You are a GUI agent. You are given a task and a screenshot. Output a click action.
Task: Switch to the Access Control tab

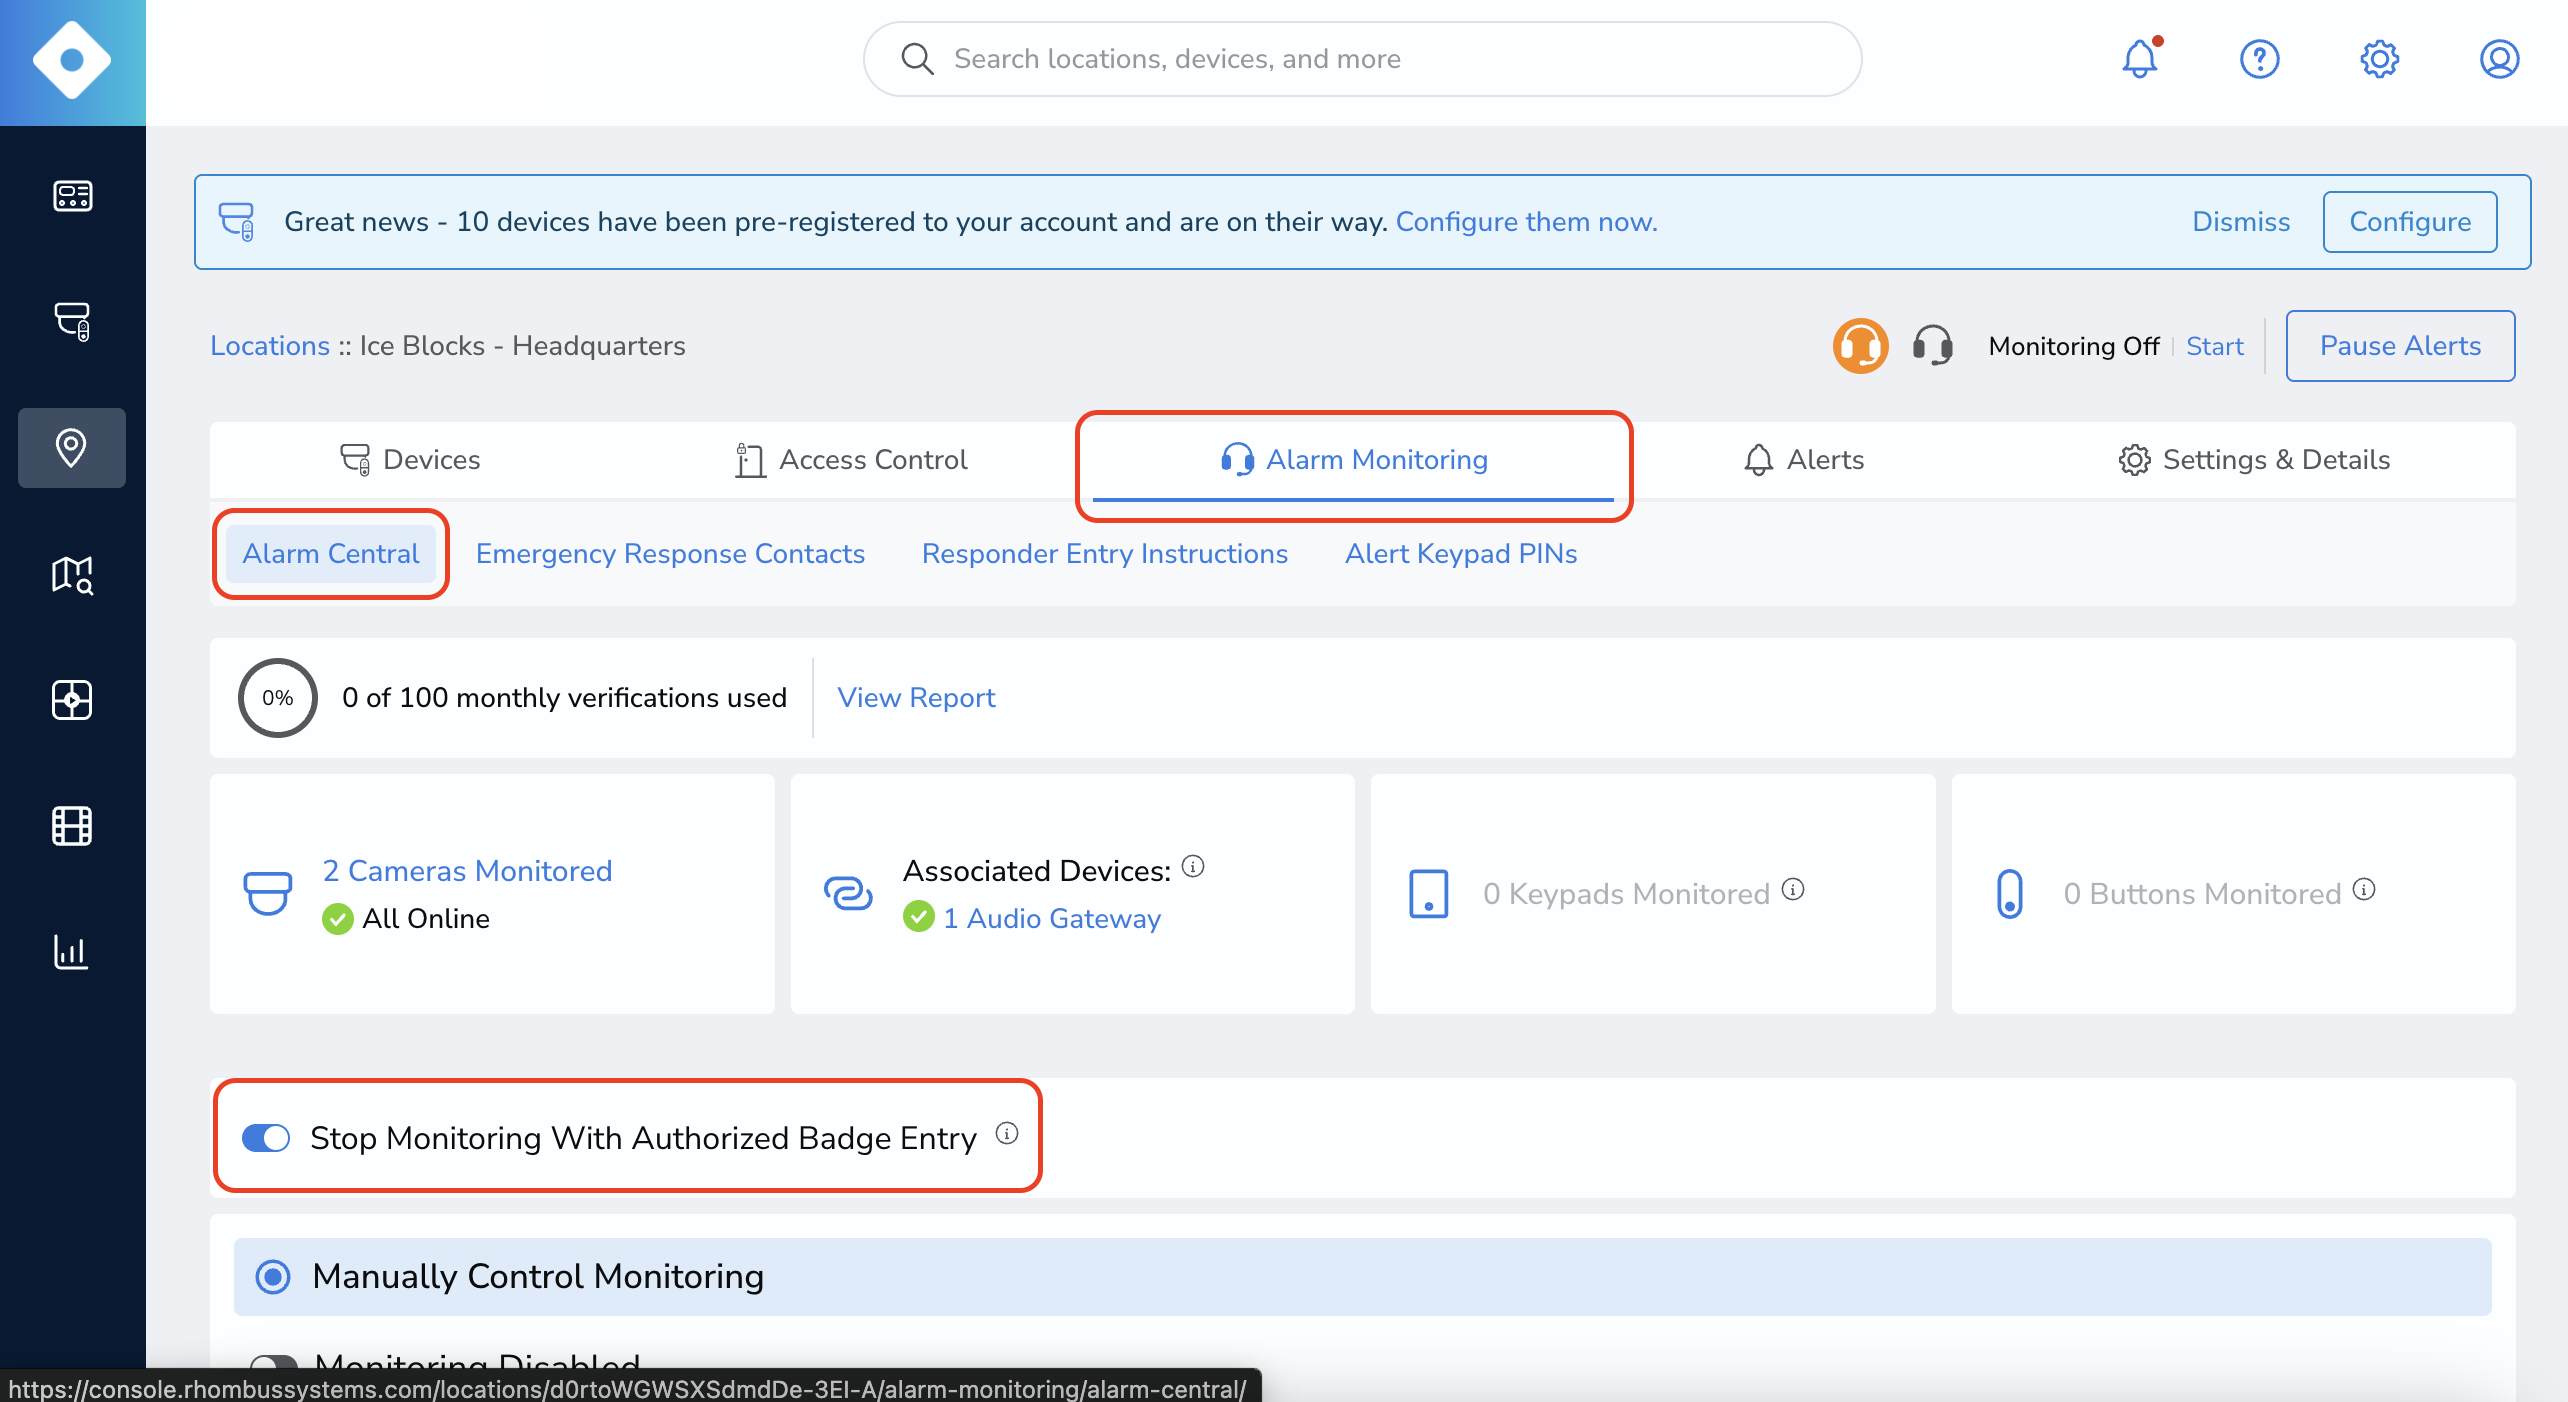[849, 460]
